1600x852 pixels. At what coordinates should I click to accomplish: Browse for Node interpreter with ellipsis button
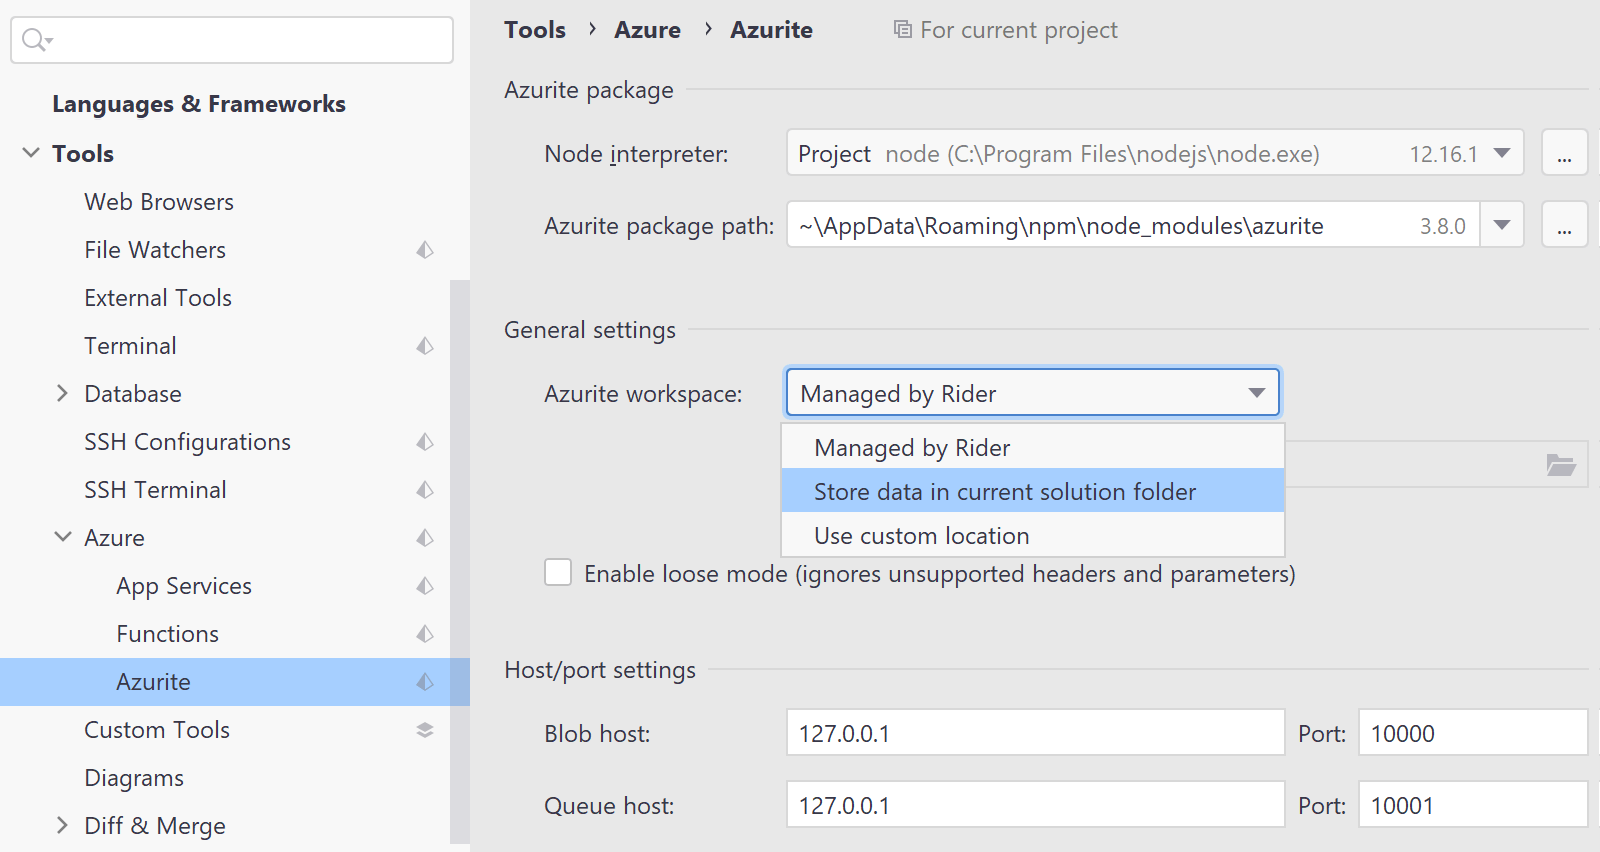1564,153
